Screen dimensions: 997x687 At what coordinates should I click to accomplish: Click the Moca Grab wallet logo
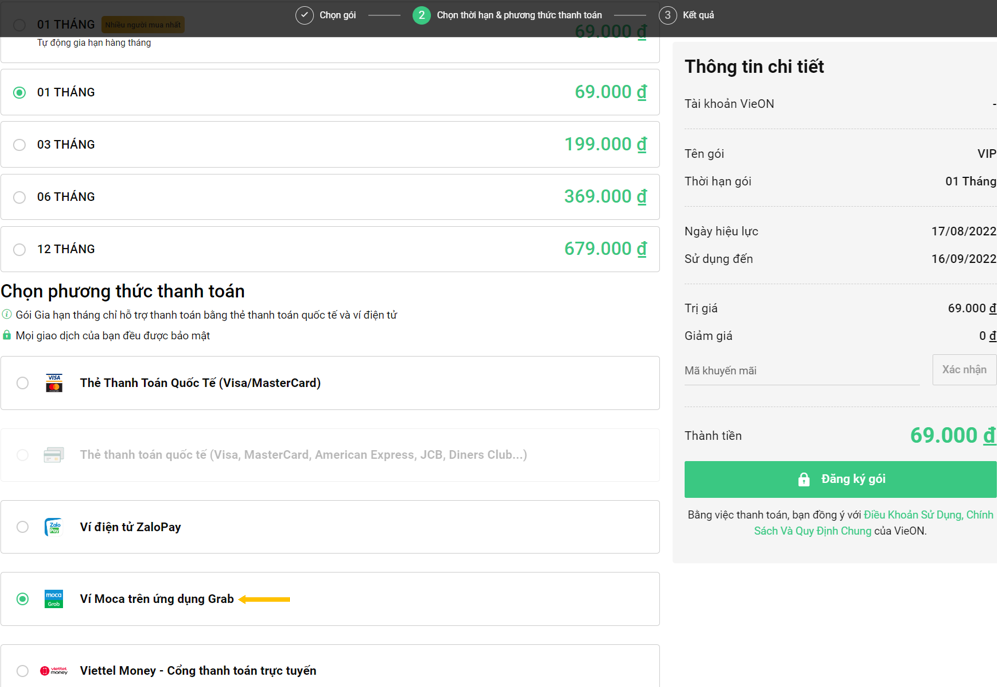point(54,599)
